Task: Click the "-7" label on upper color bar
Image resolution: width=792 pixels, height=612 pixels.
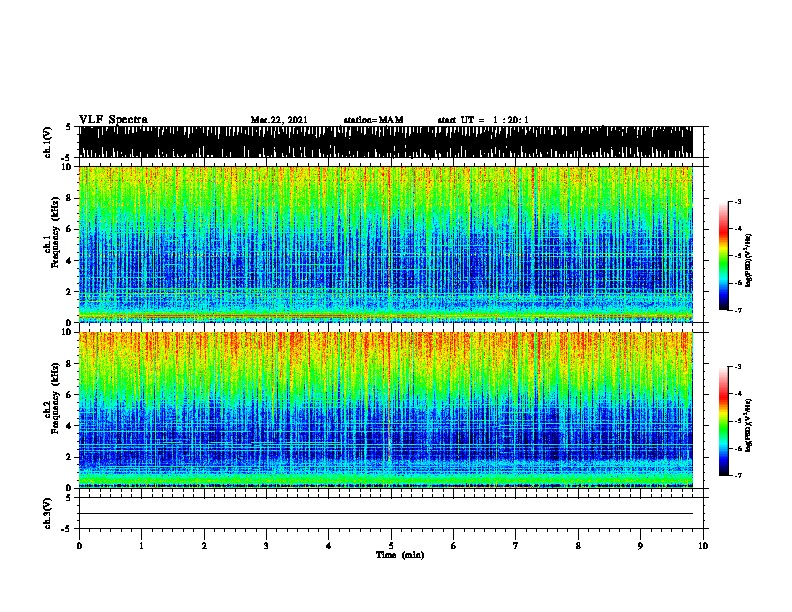Action: click(738, 310)
